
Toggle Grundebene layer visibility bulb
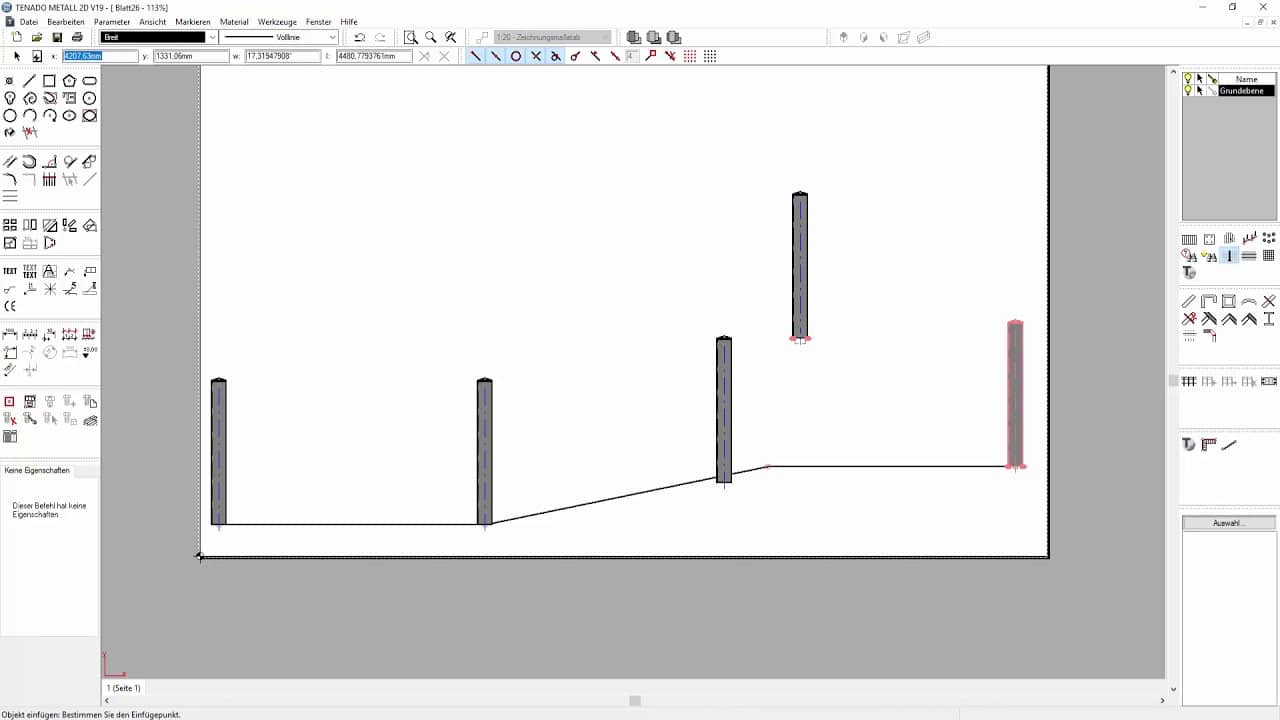1188,90
